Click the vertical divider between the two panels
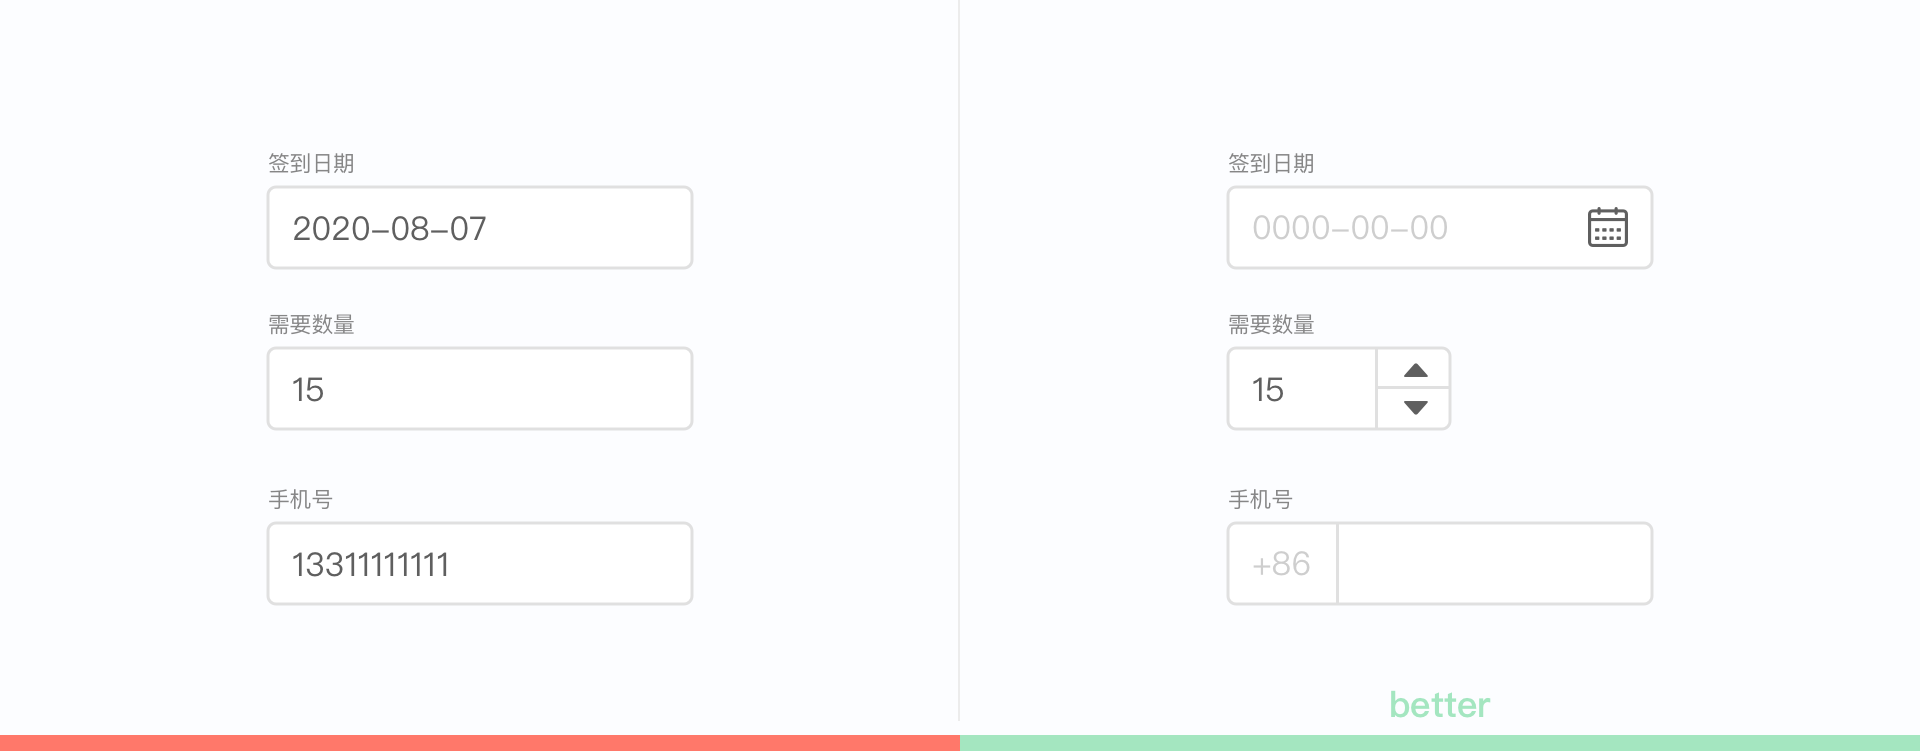1920x751 pixels. pos(959,360)
